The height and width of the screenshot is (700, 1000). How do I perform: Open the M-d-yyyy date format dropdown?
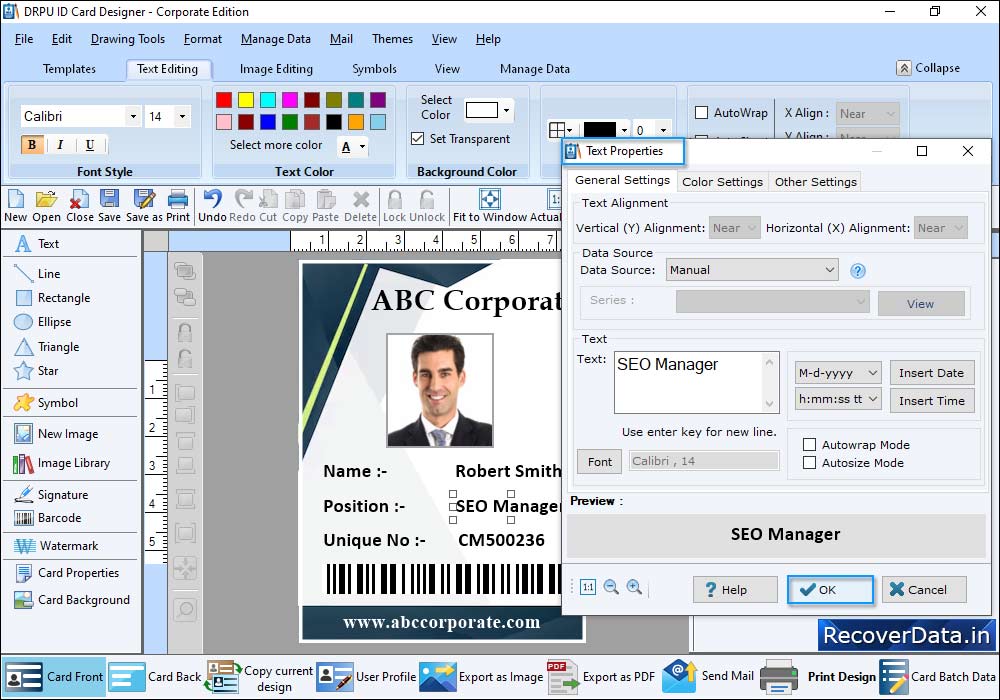coord(838,372)
